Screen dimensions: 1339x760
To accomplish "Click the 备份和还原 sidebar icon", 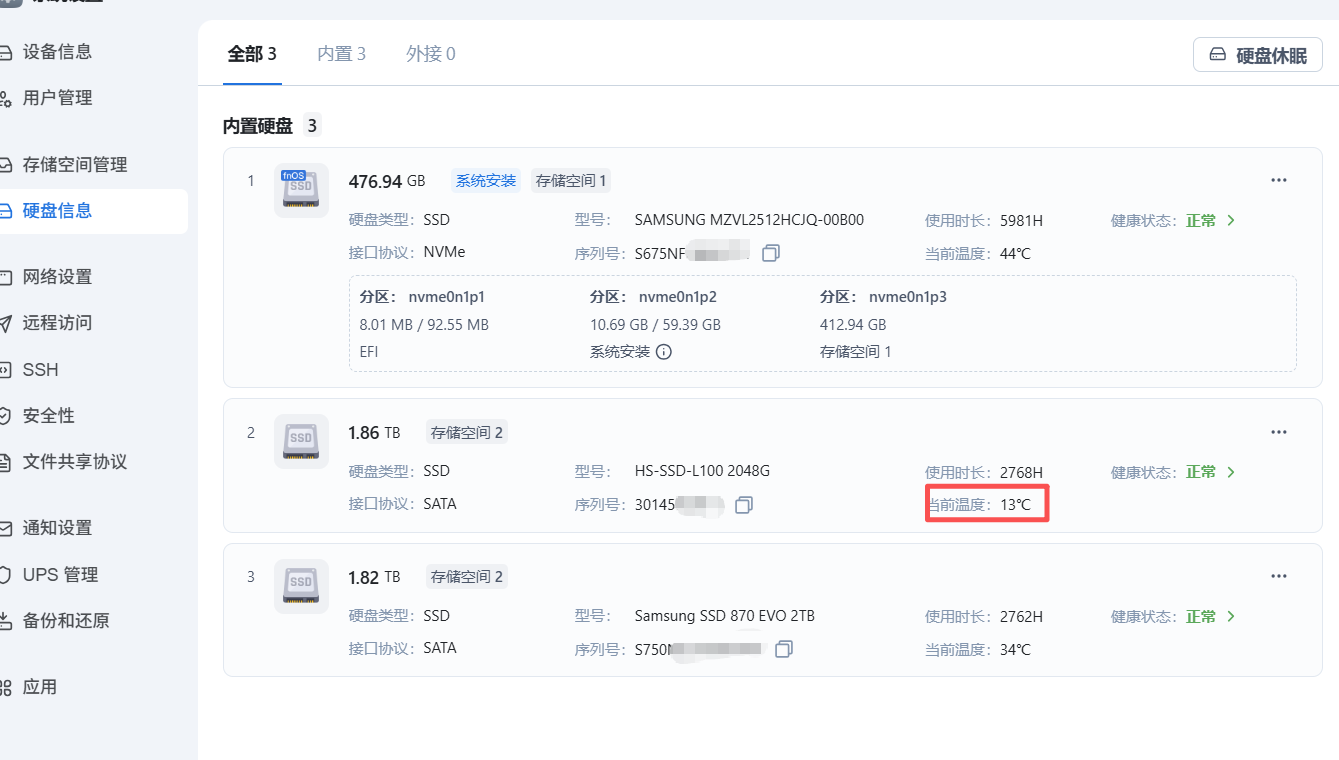I will pyautogui.click(x=5, y=621).
